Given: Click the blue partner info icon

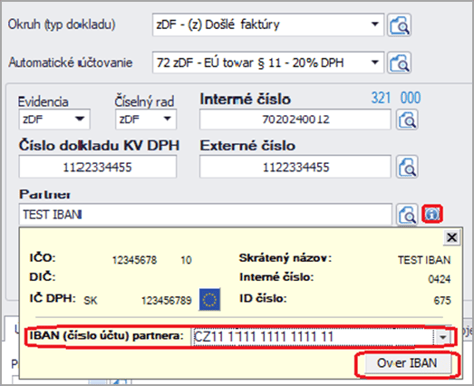Looking at the screenshot, I should [432, 214].
